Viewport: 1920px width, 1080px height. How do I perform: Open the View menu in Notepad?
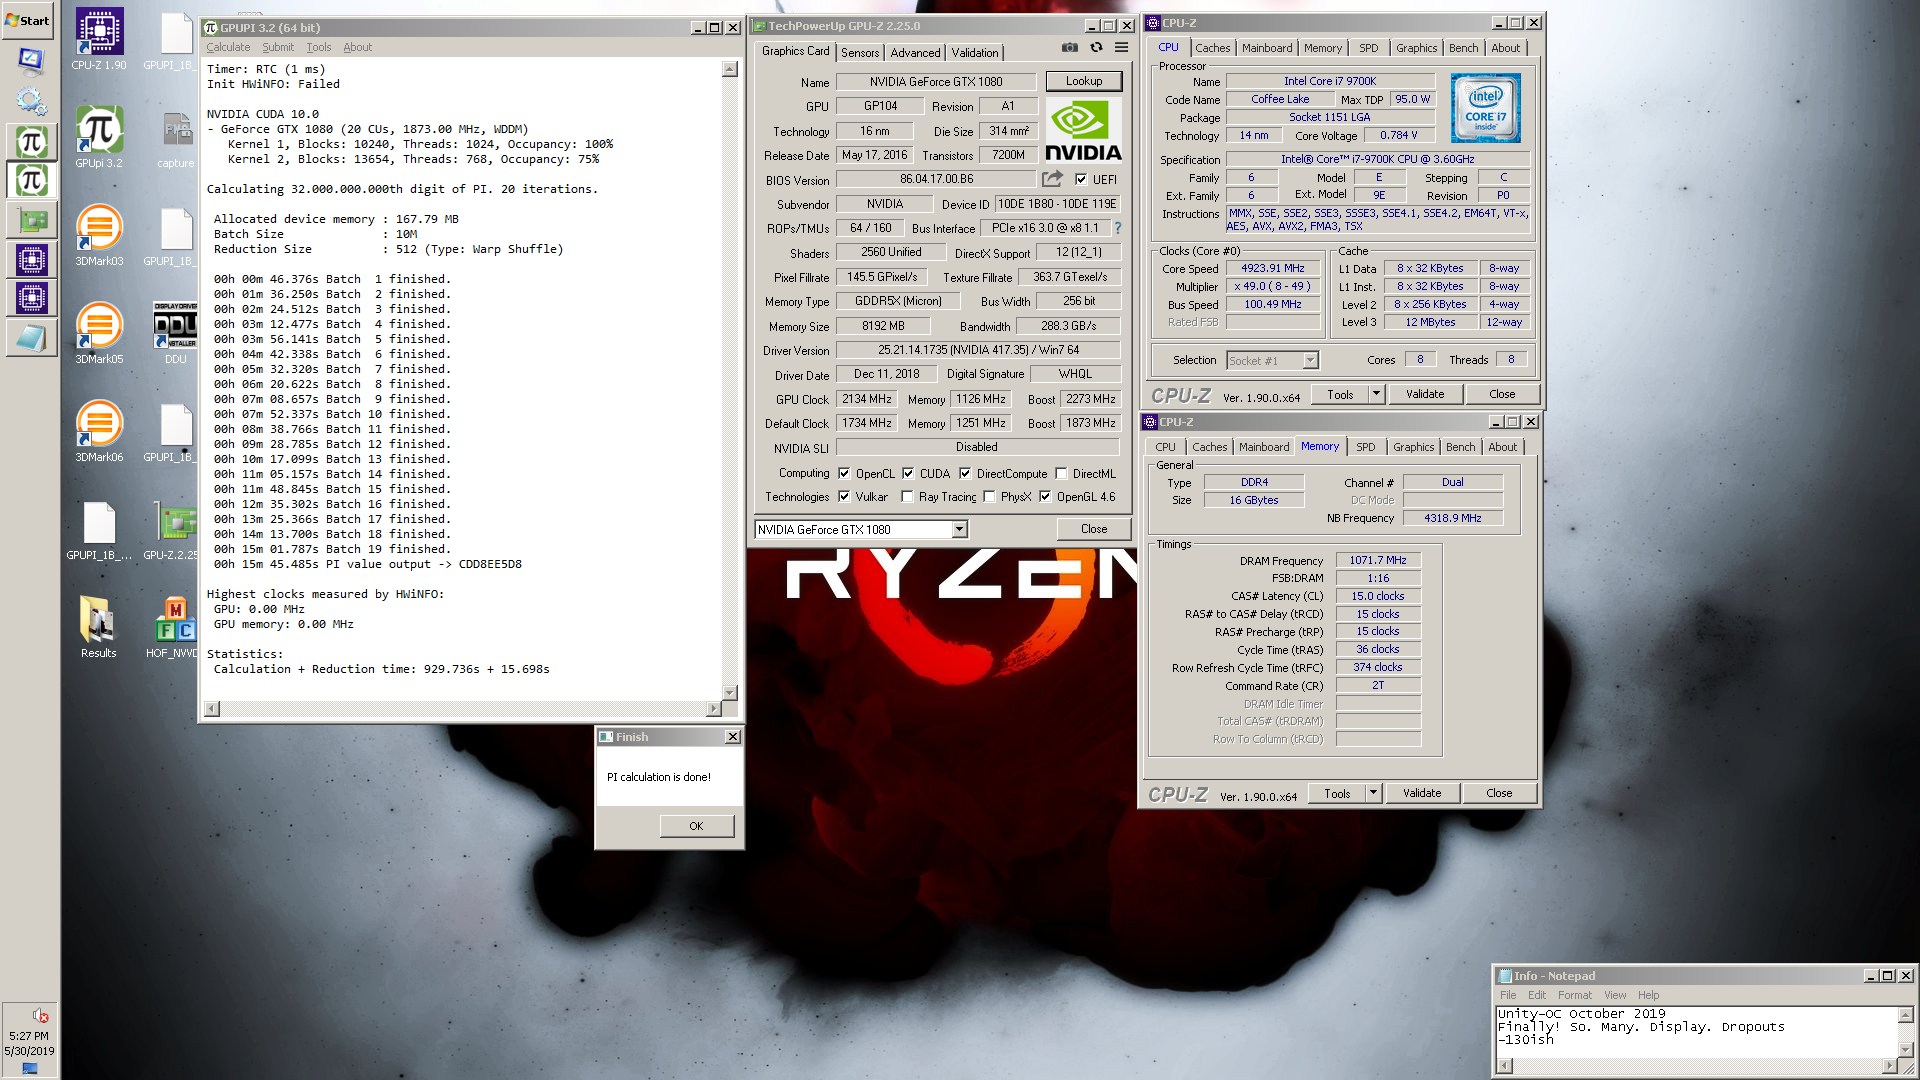tap(1615, 995)
